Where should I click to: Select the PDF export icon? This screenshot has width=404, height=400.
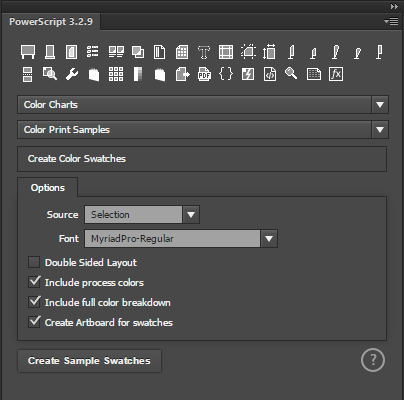[204, 74]
